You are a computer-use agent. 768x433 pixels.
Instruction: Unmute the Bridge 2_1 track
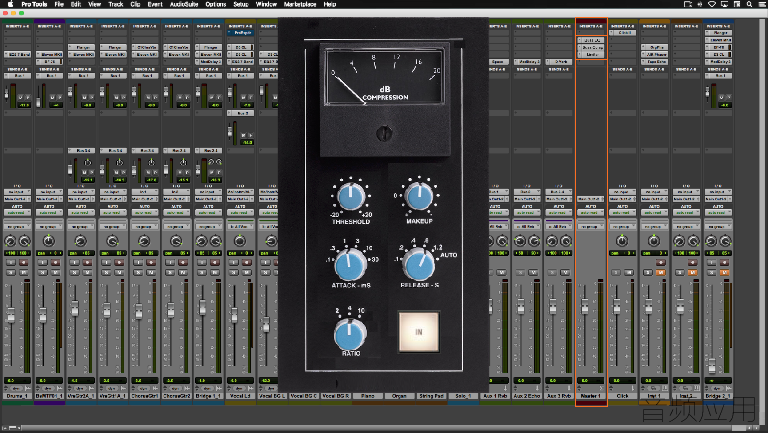point(724,272)
